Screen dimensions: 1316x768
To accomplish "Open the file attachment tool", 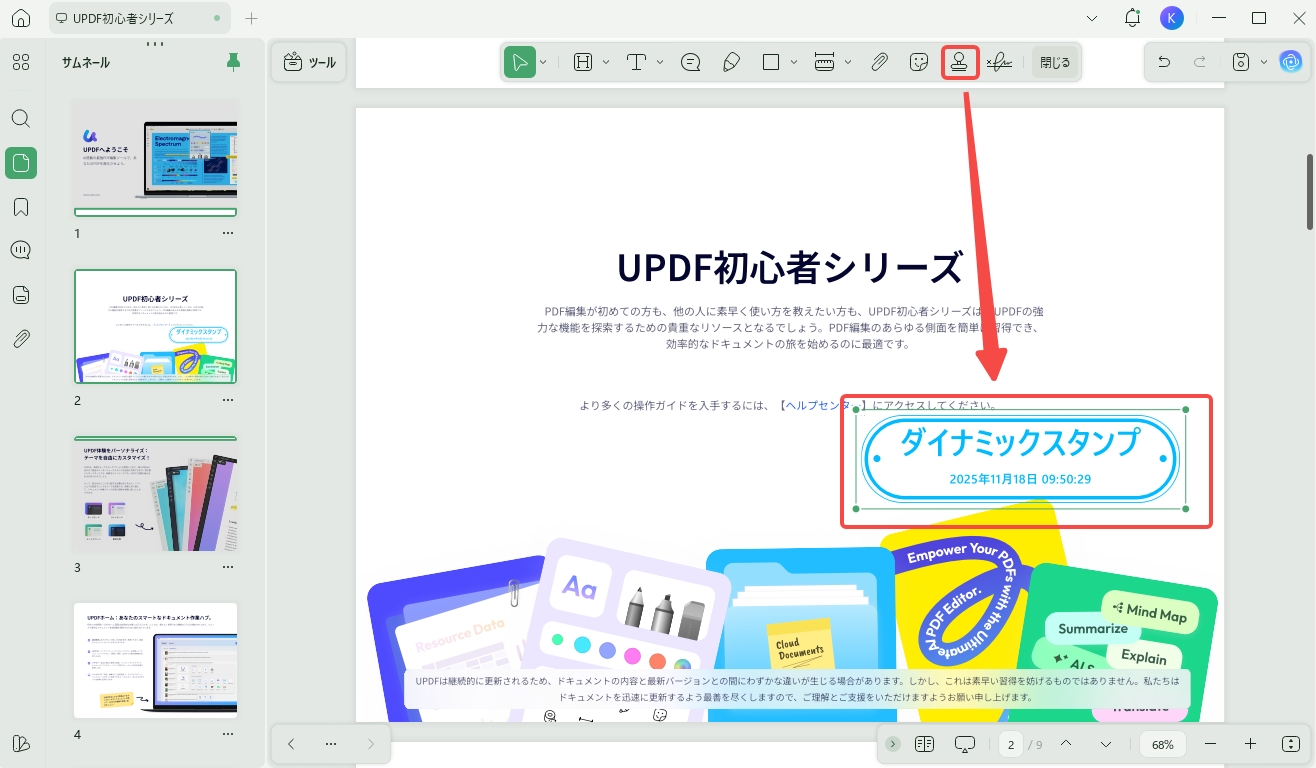I will click(x=879, y=61).
